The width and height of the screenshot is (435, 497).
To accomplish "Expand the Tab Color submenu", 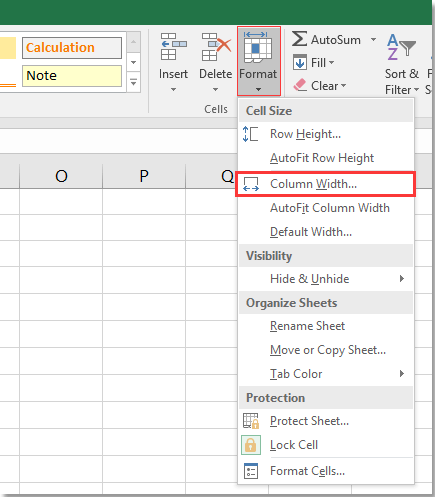I will pos(326,374).
